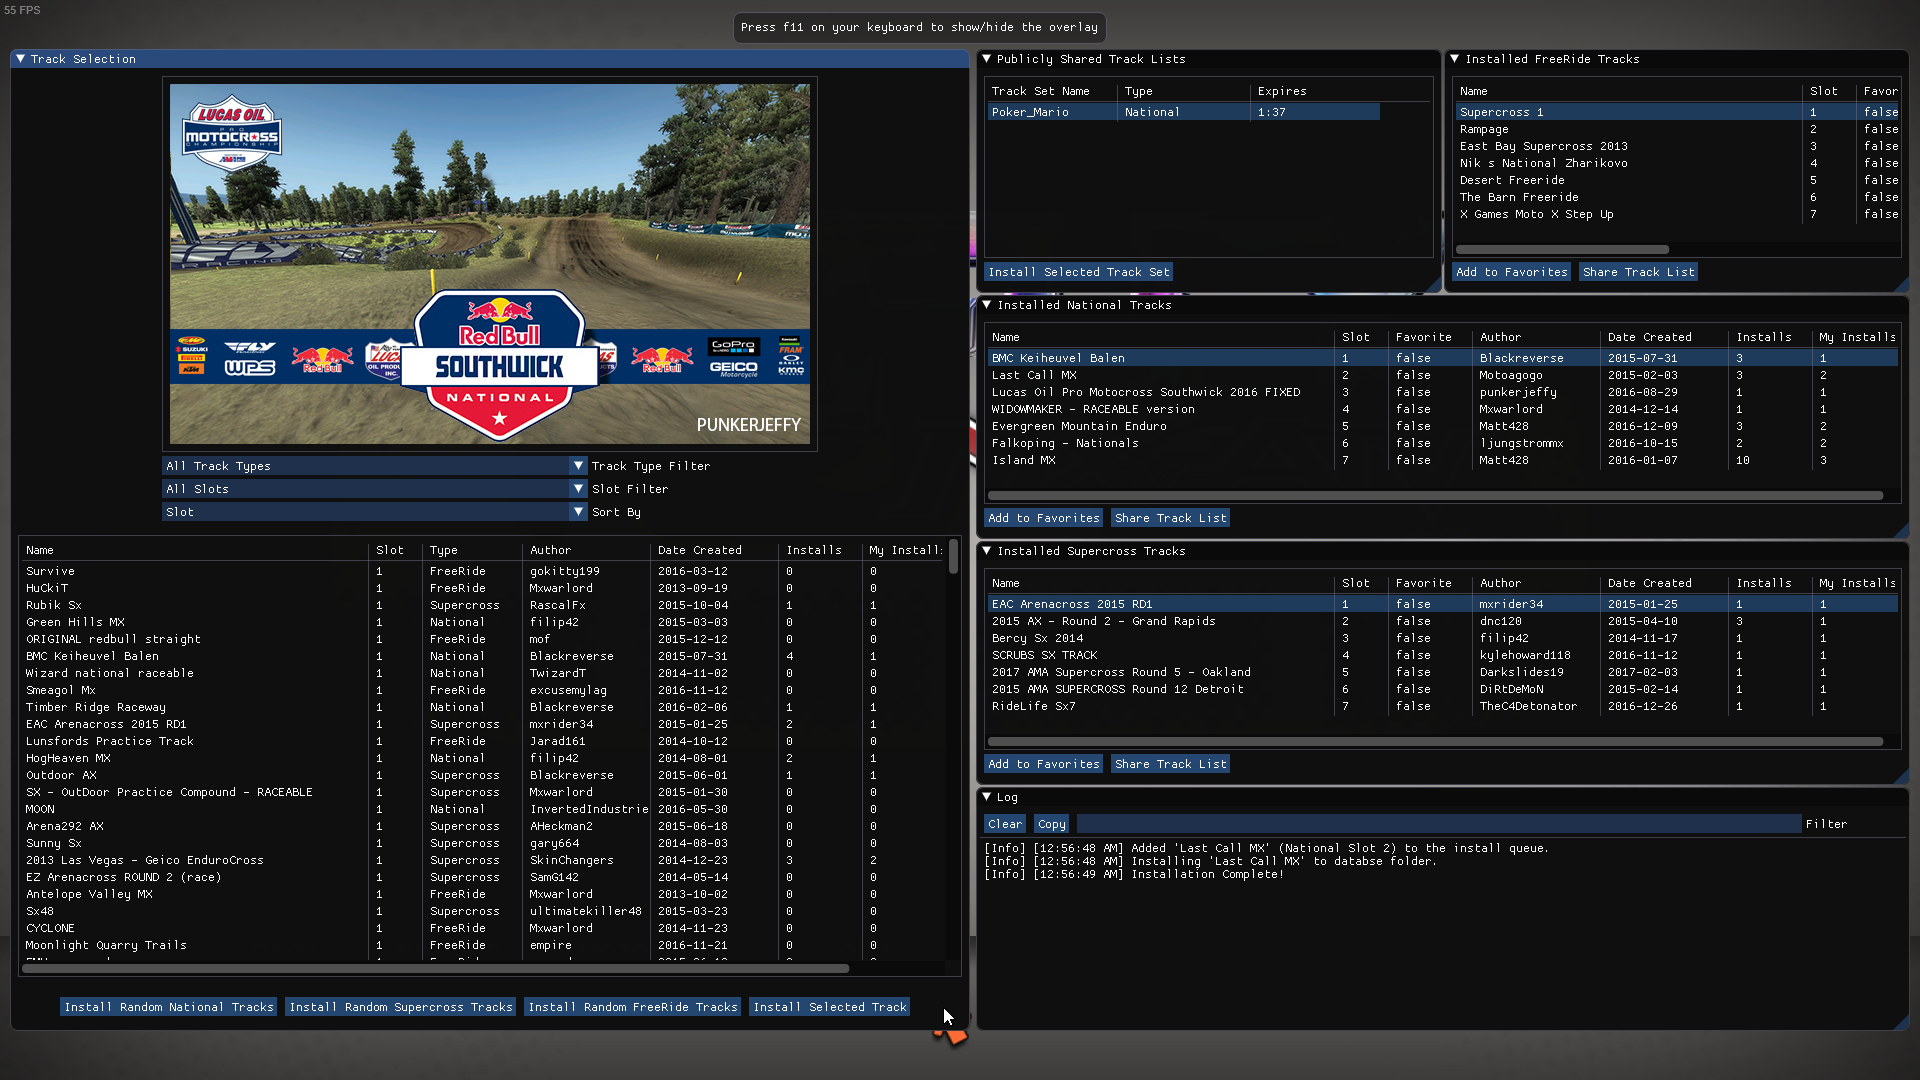The image size is (1920, 1080).
Task: Collapse Installed FreeRide Tracks panel
Action: click(1455, 59)
